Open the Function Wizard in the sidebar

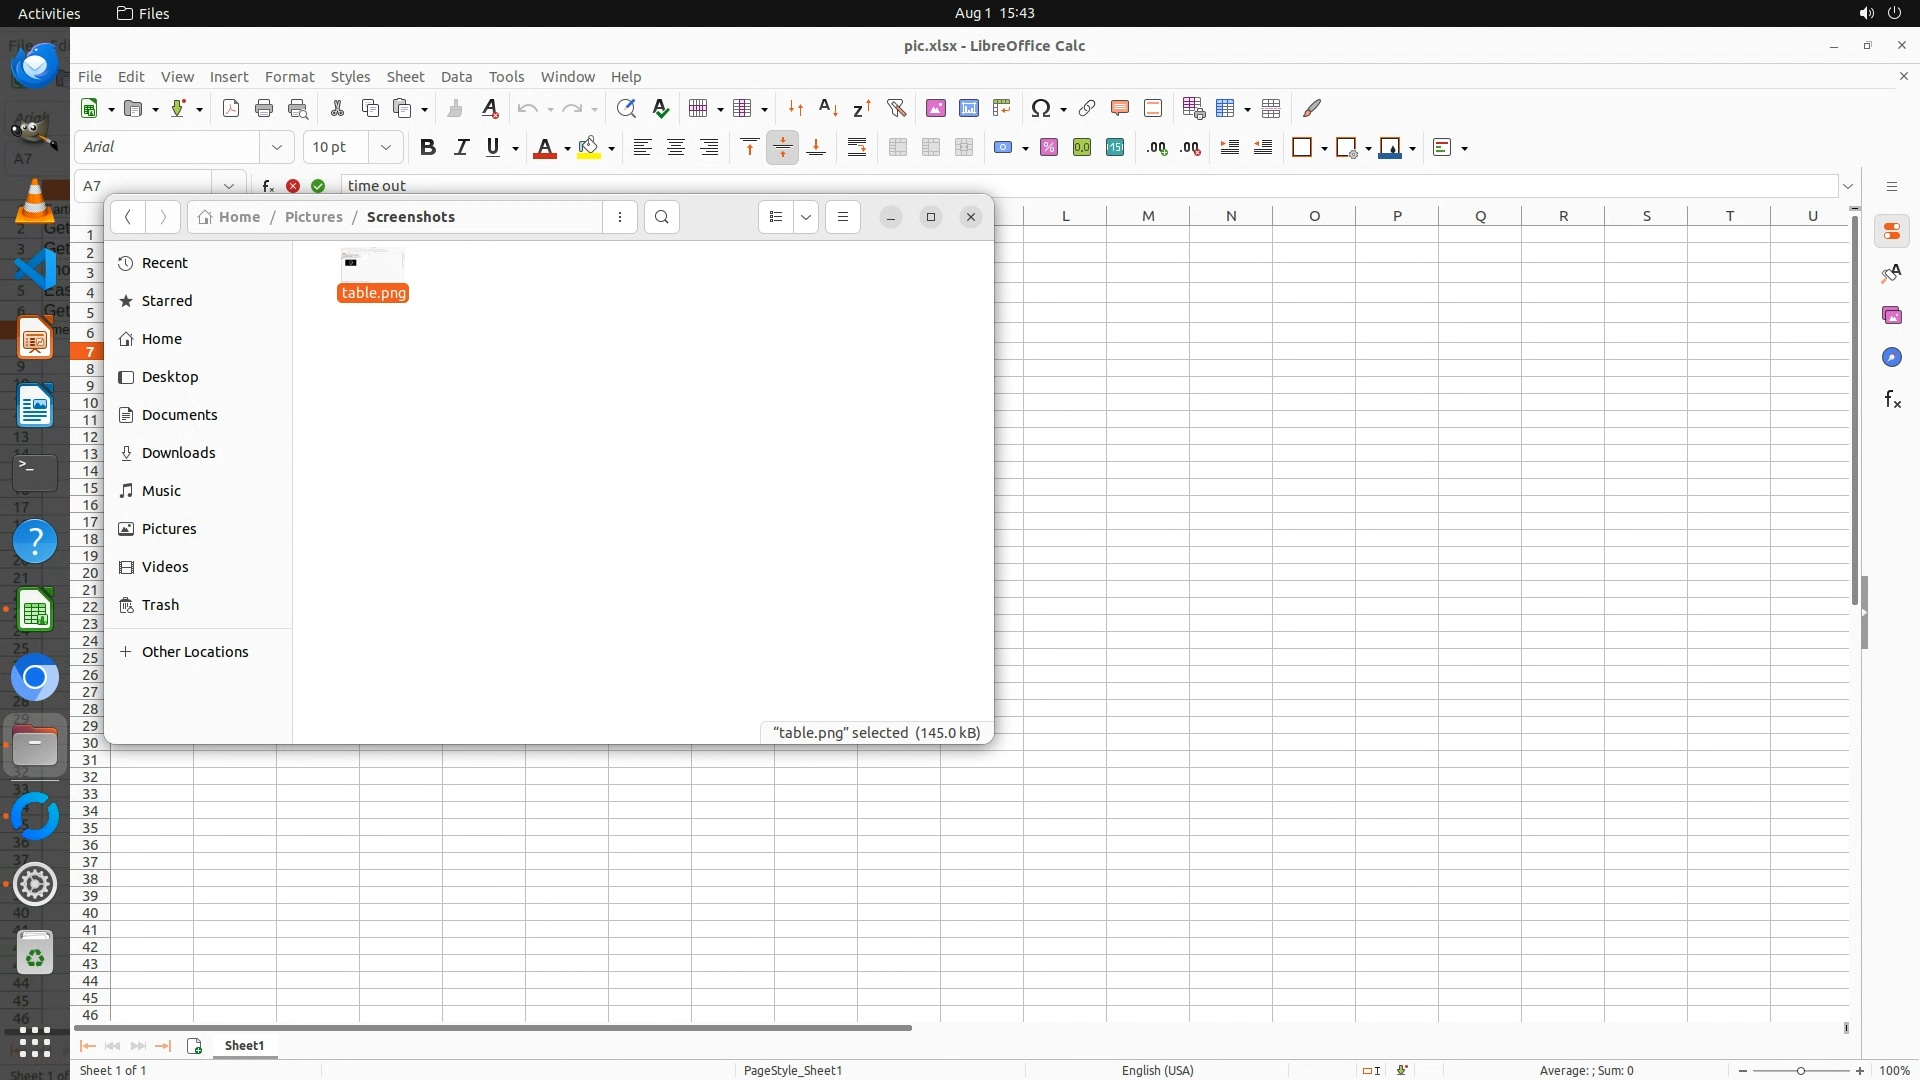pos(1891,400)
